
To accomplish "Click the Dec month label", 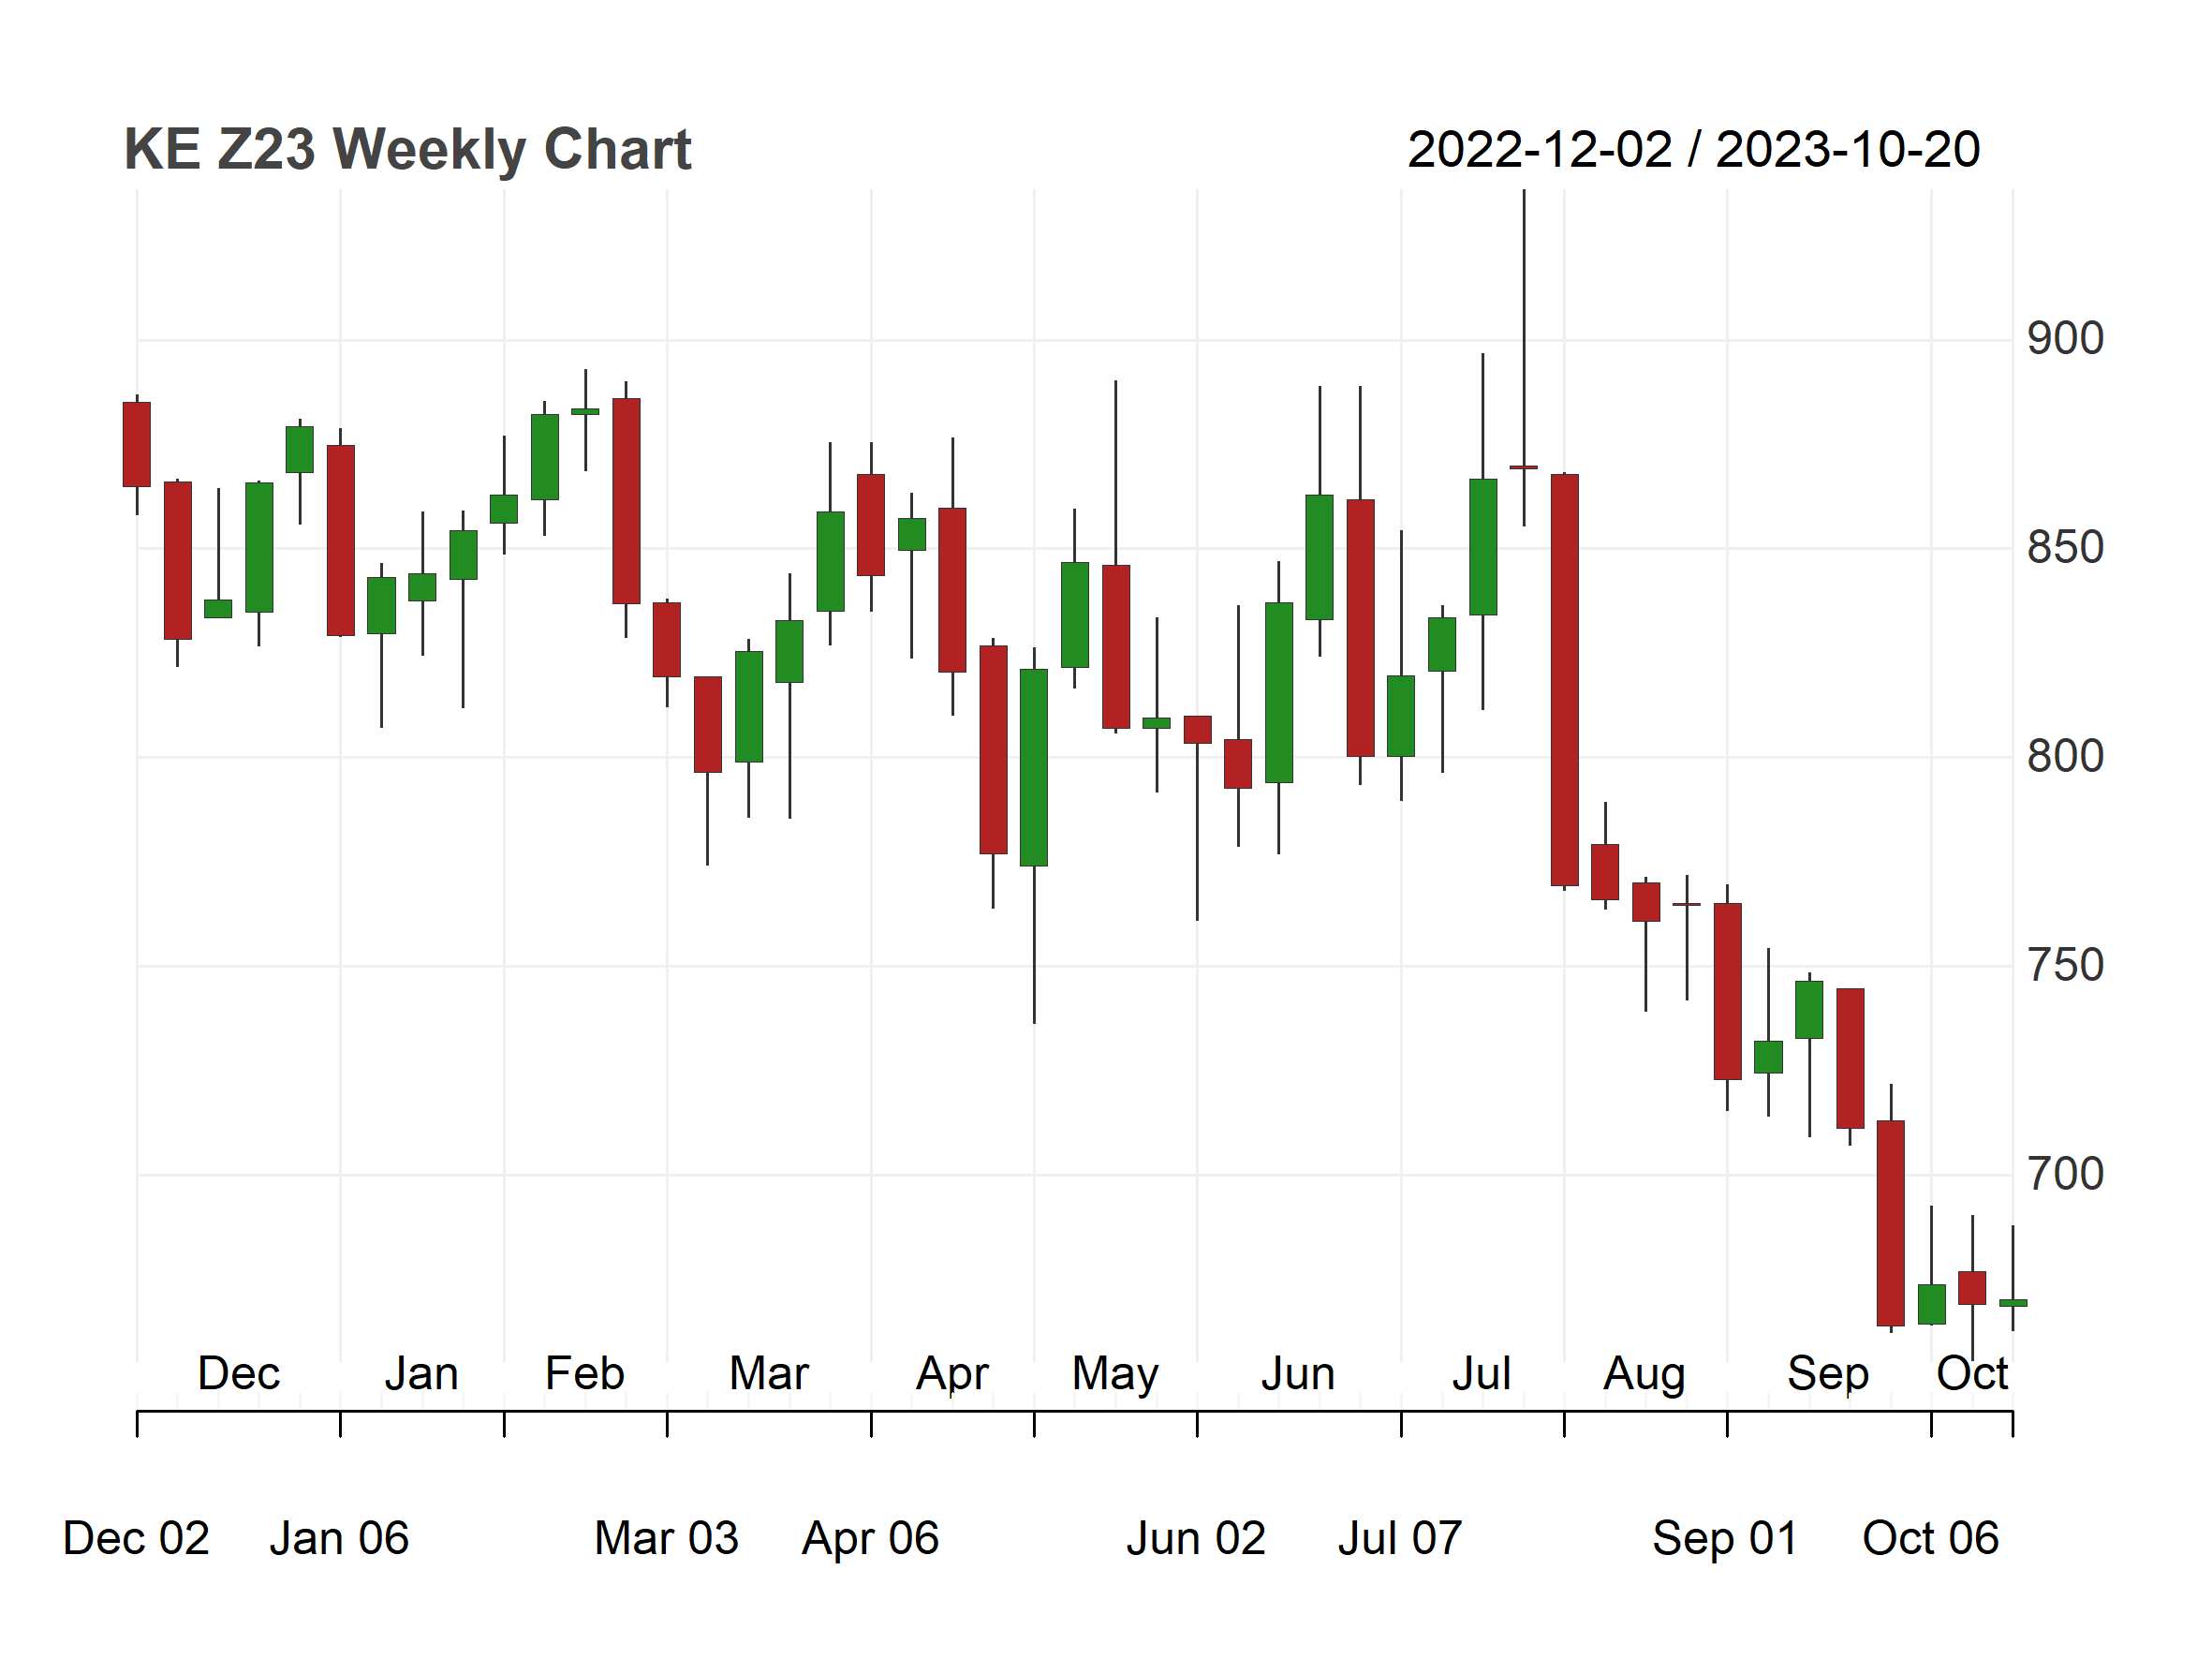I will click(239, 1373).
